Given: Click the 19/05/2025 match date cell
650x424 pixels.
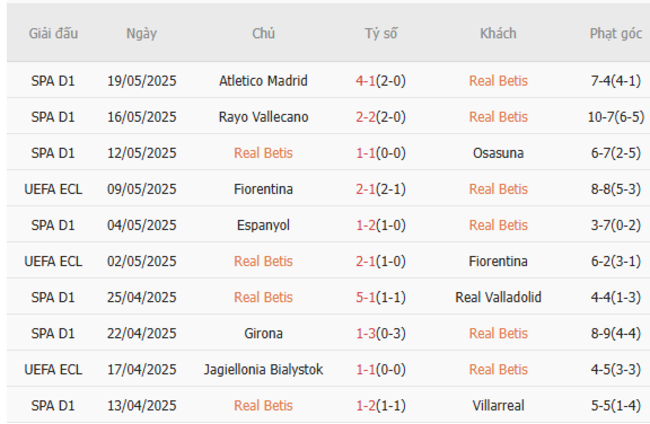Looking at the screenshot, I should tap(142, 81).
